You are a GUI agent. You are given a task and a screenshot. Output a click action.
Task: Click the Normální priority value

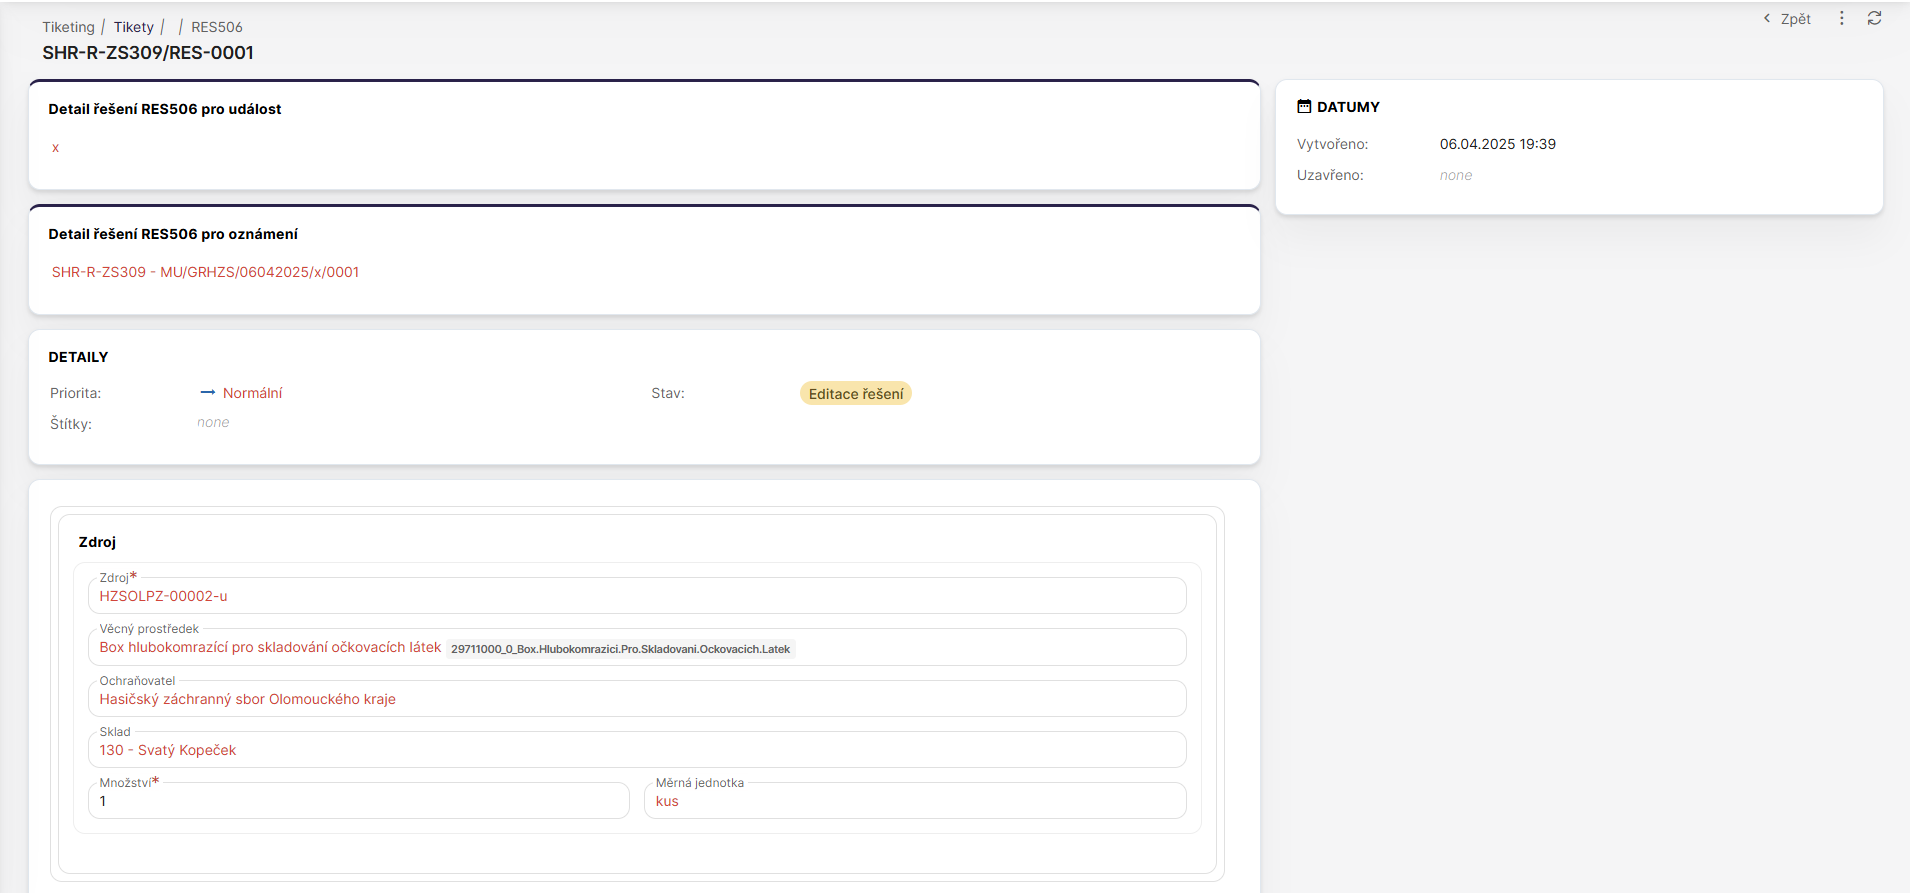(x=252, y=393)
